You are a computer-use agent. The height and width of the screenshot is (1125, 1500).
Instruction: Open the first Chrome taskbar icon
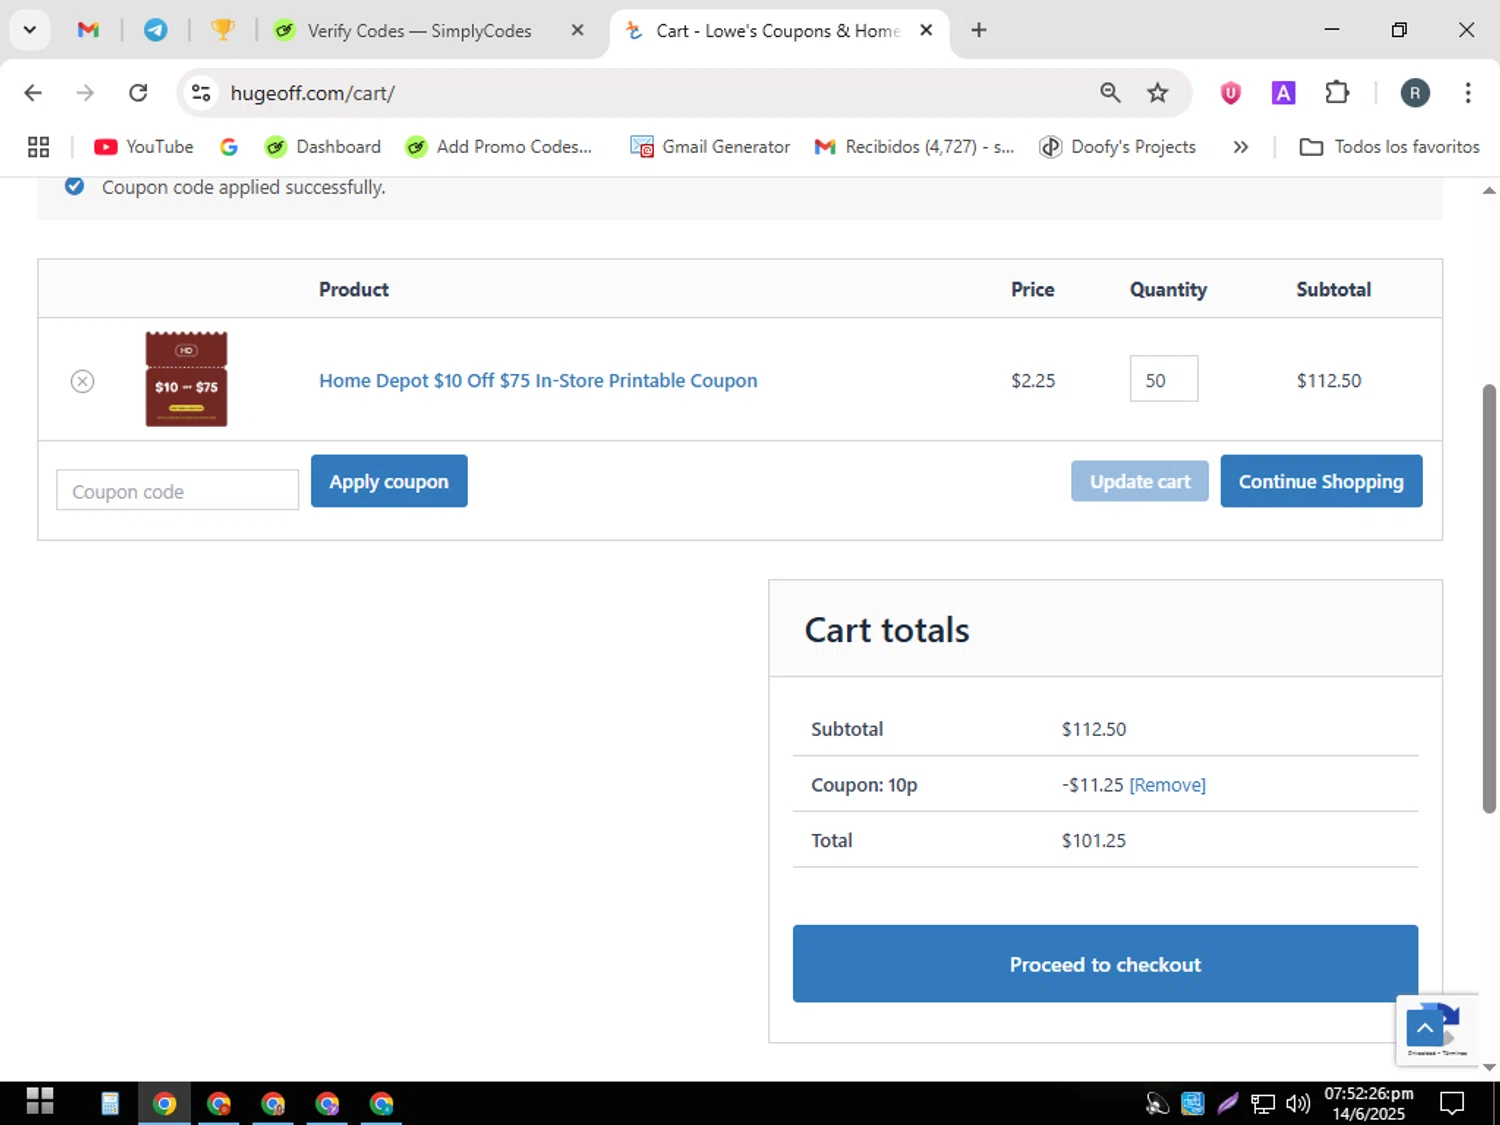click(165, 1103)
